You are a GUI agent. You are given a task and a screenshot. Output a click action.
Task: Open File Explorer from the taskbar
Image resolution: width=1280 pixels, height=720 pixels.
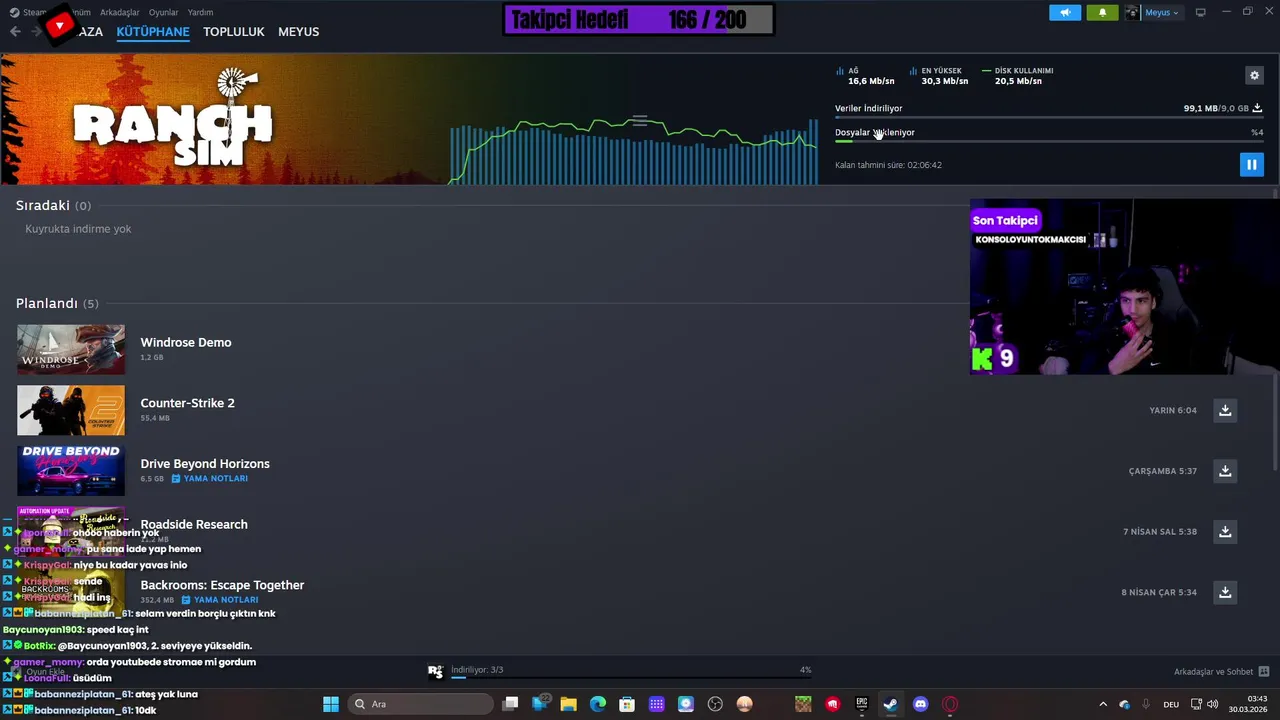pyautogui.click(x=568, y=704)
